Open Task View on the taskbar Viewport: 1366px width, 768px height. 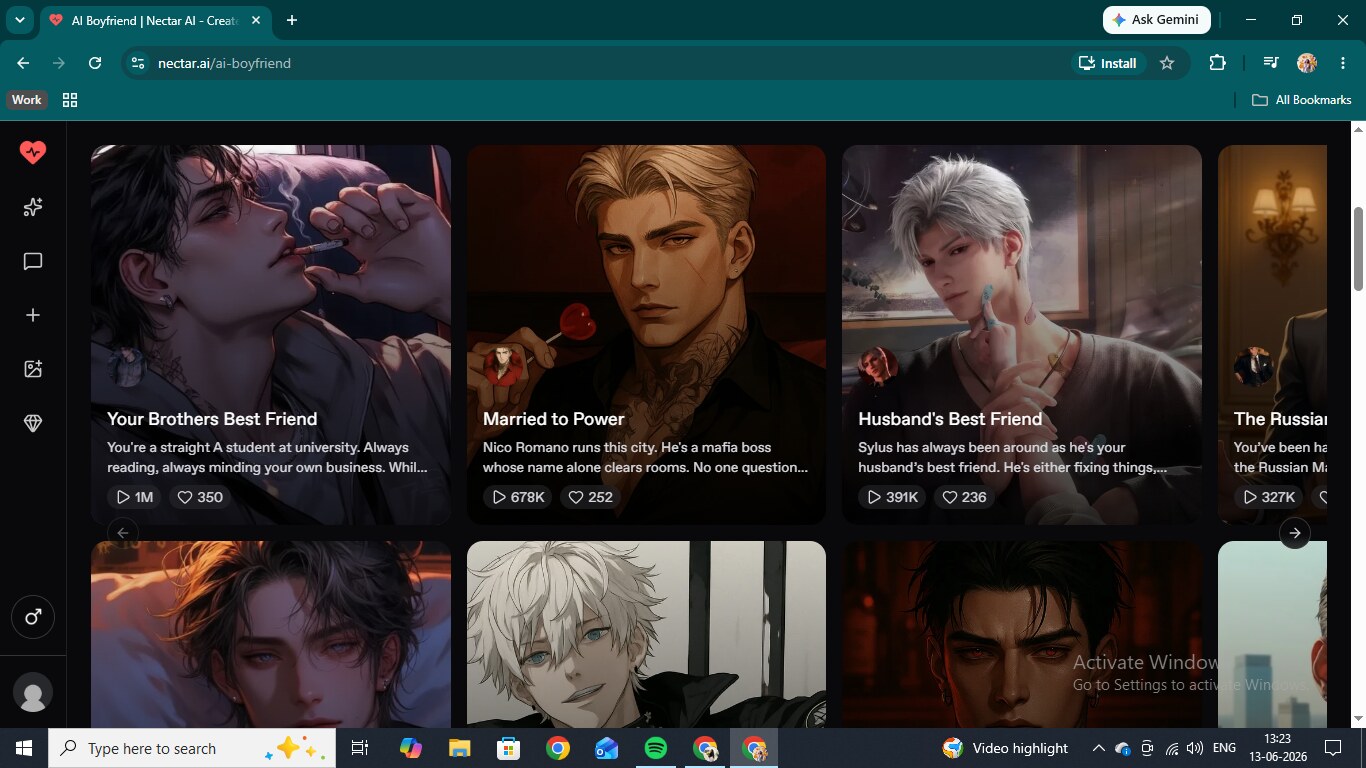[360, 748]
